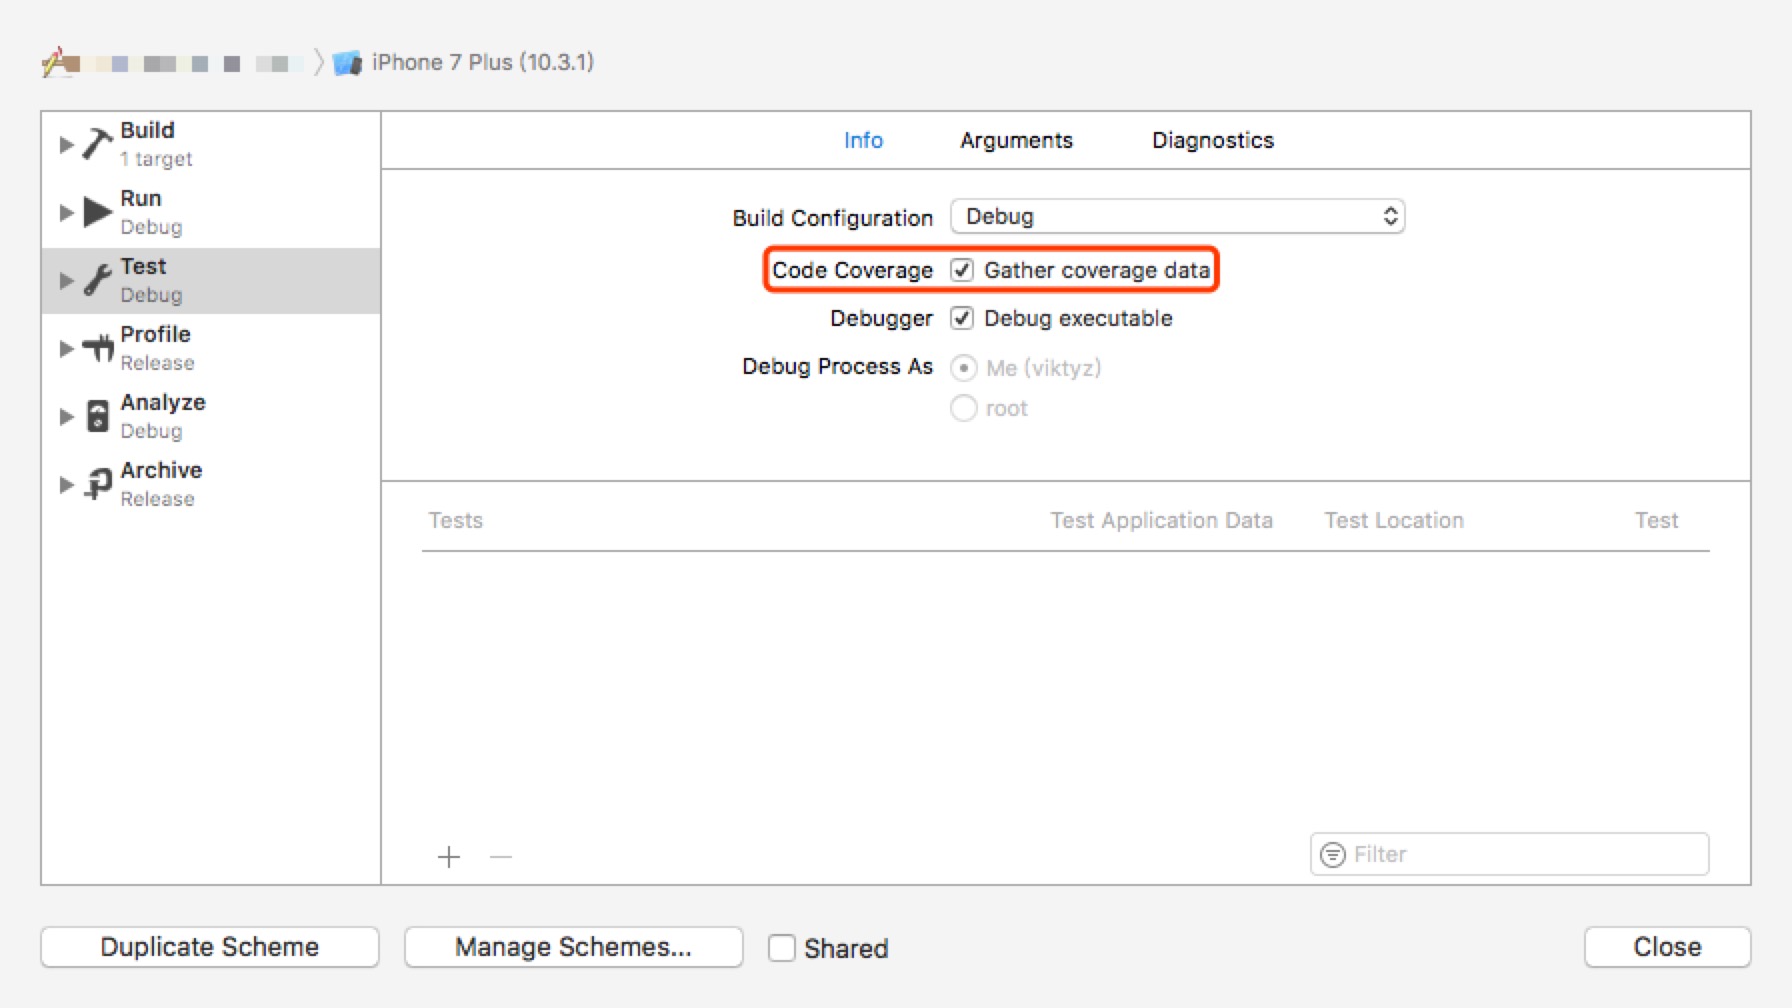Screen dimensions: 1792x1008
Task: Select the Run Debug action row
Action: click(211, 213)
